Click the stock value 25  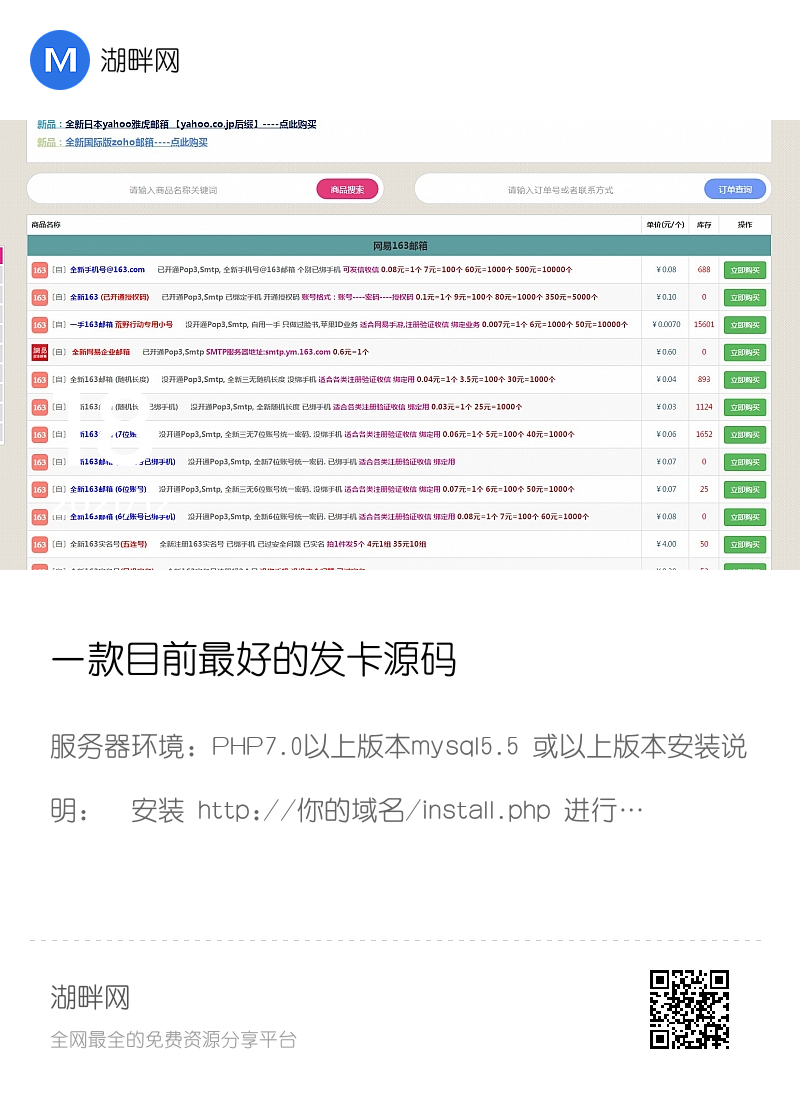coord(704,489)
